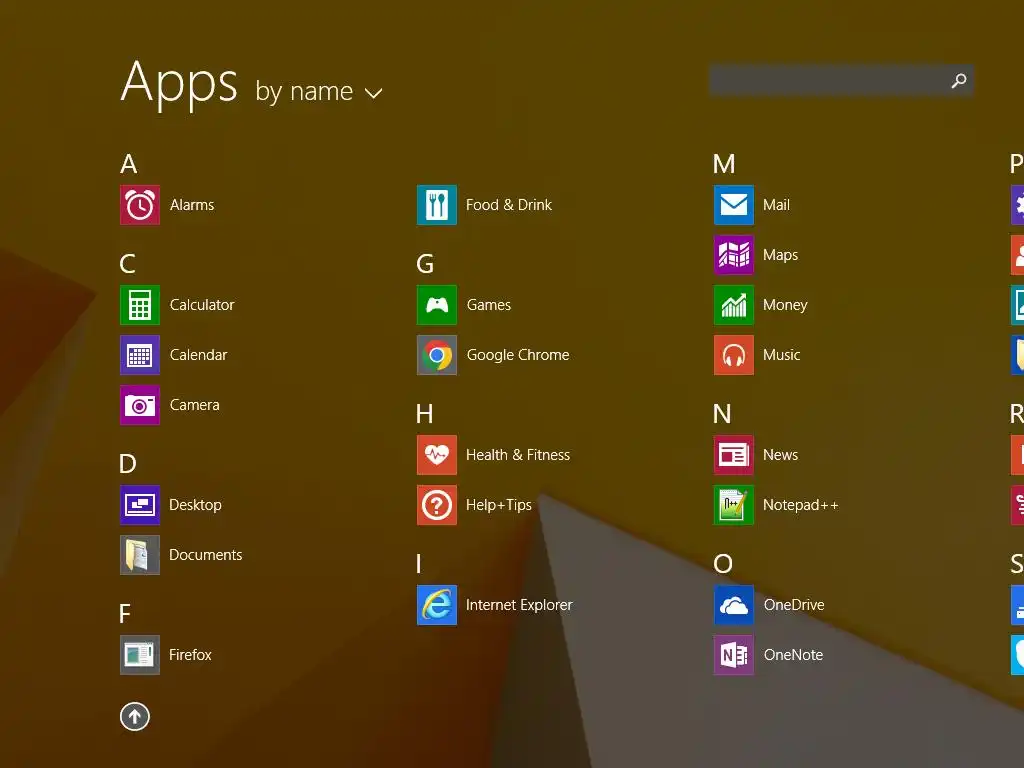Click the 'Music' name label
Viewport: 1024px width, 768px height.
click(782, 355)
